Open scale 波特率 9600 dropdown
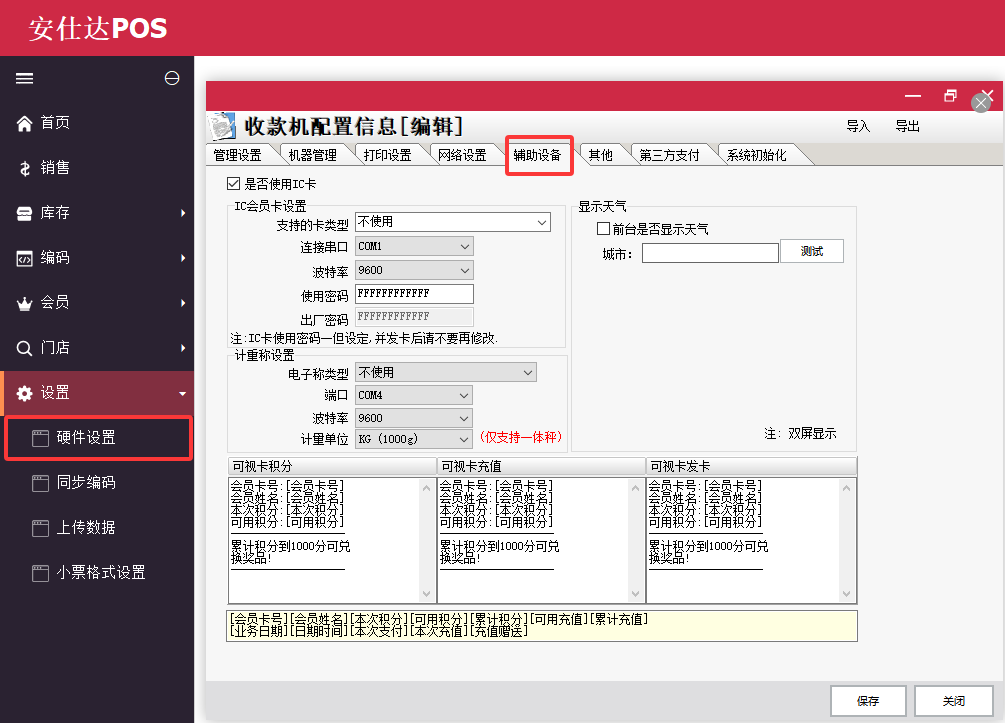The height and width of the screenshot is (723, 1005). (413, 418)
